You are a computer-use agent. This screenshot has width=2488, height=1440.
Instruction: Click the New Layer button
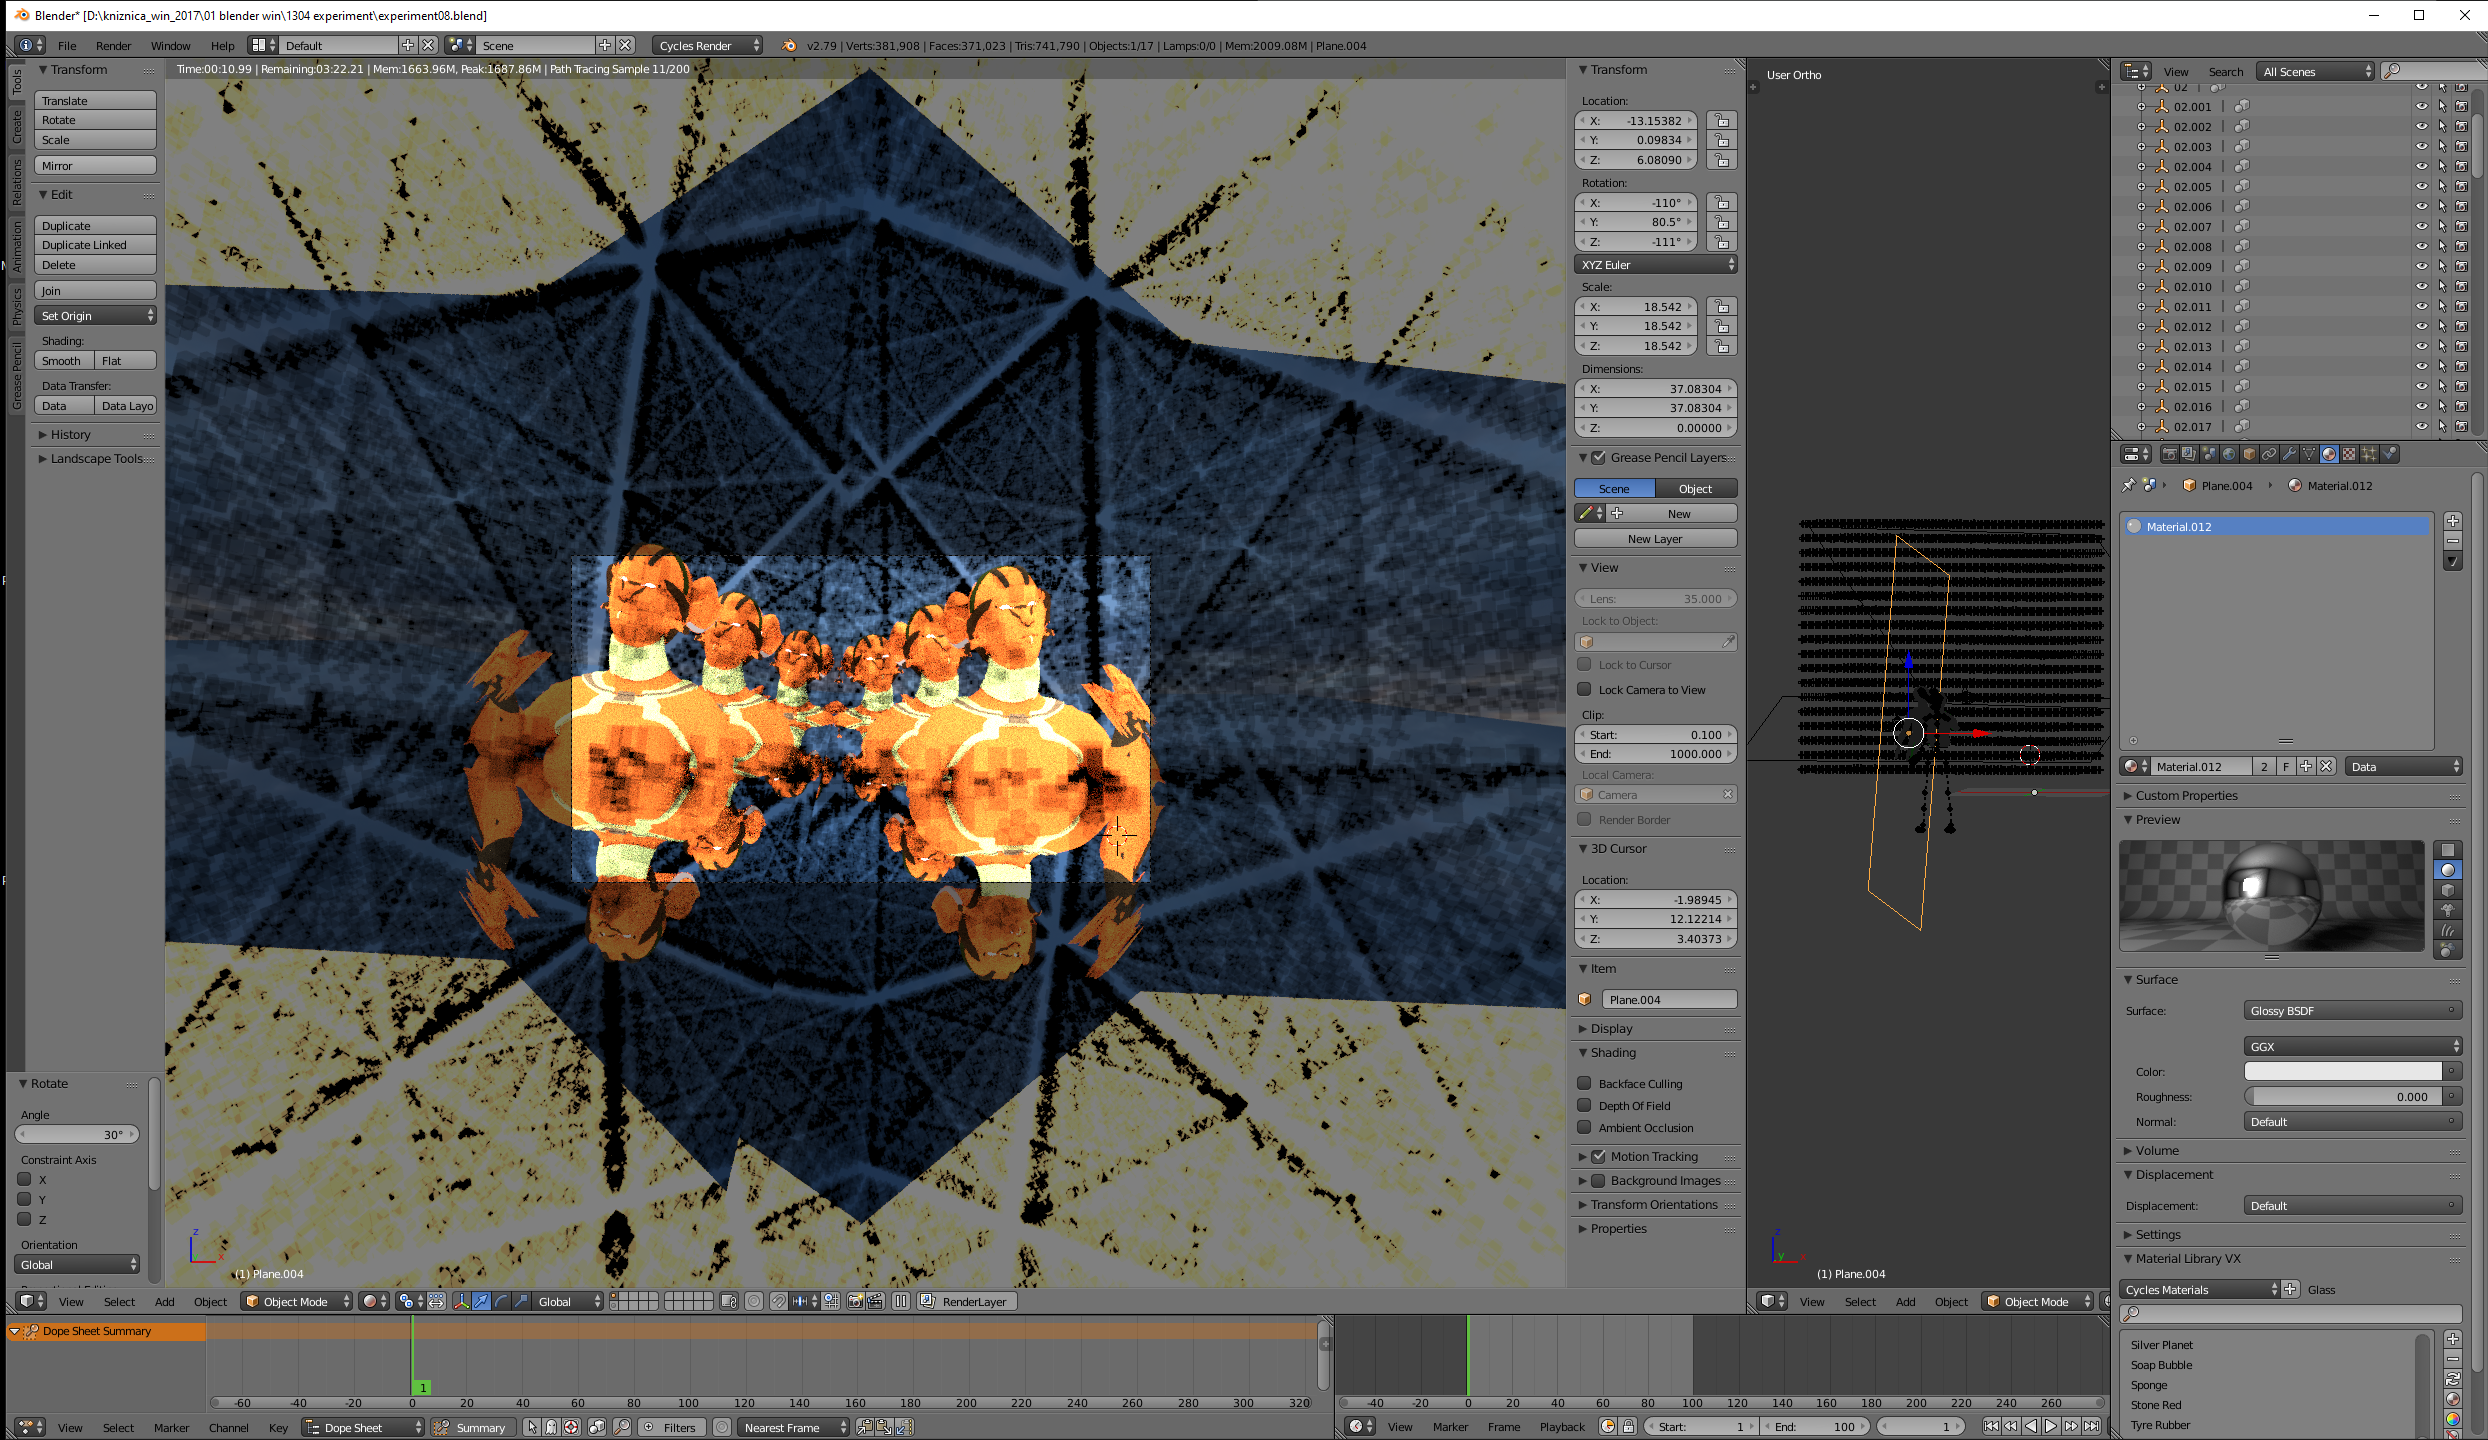click(1655, 538)
